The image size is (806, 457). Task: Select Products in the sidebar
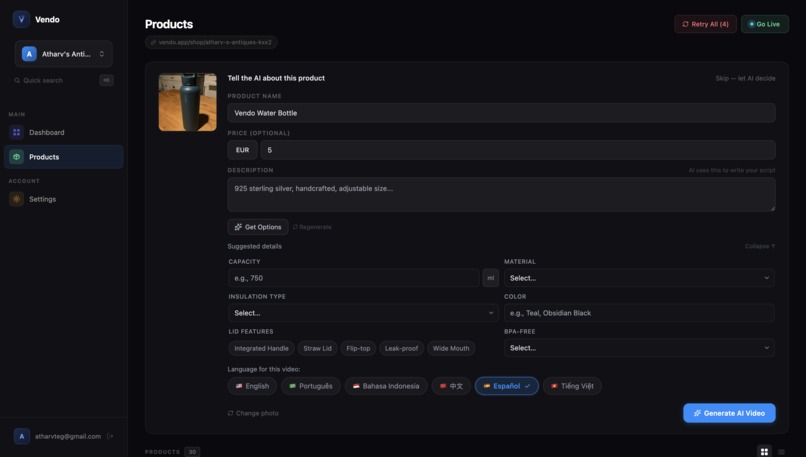pyautogui.click(x=63, y=157)
